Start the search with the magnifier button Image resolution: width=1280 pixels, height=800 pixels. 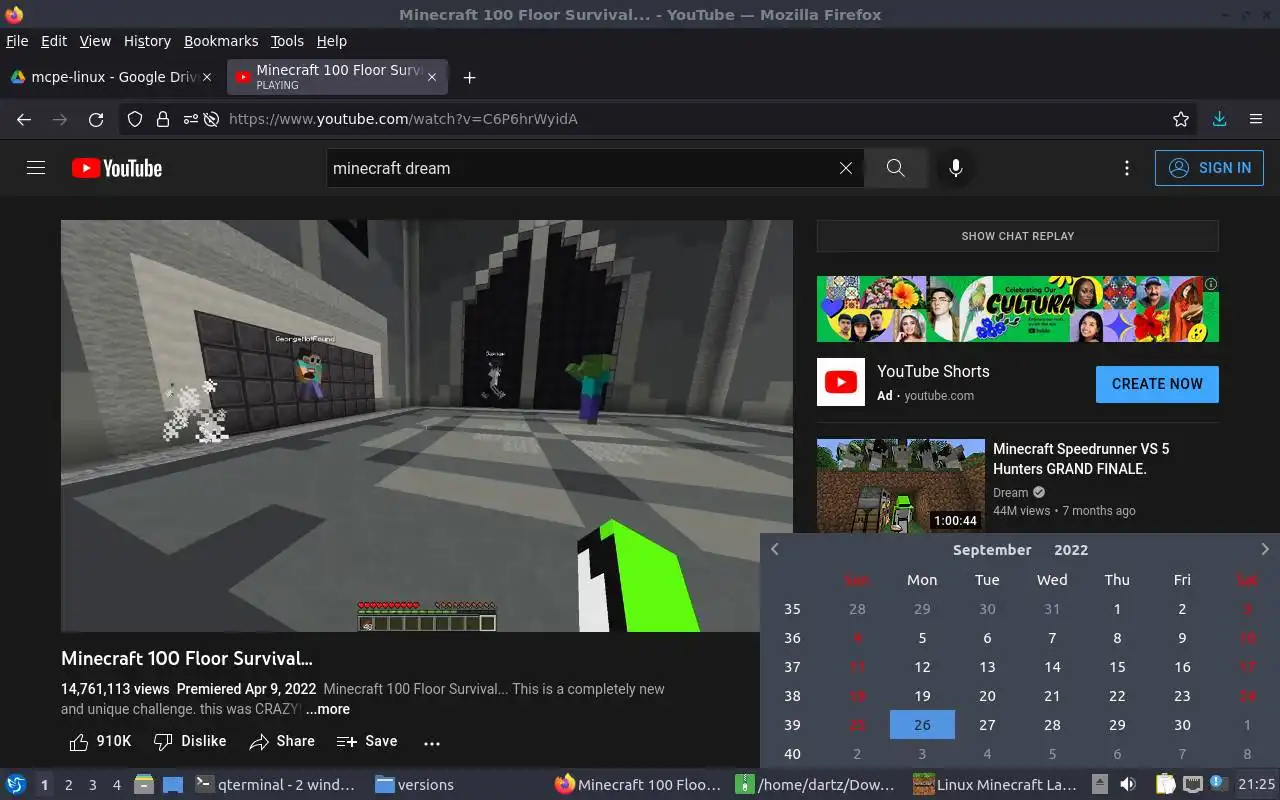(x=896, y=168)
